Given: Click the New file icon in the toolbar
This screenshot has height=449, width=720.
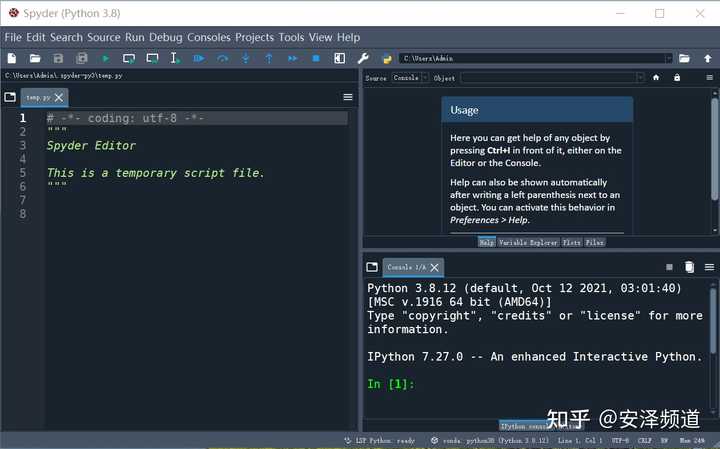Looking at the screenshot, I should [x=12, y=58].
